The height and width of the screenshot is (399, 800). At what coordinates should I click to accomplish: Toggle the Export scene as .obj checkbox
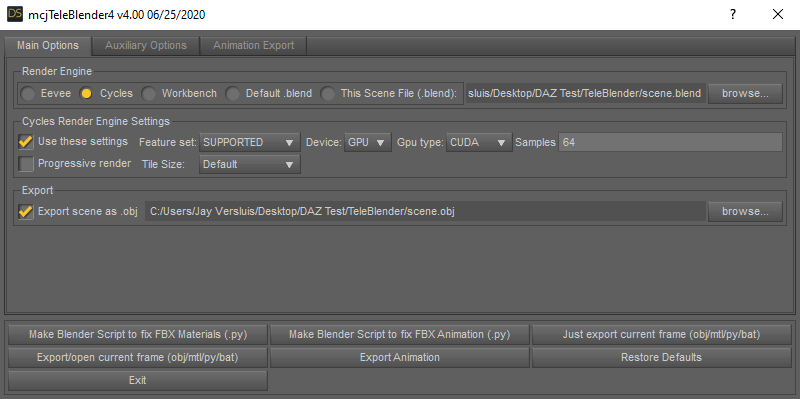[26, 211]
